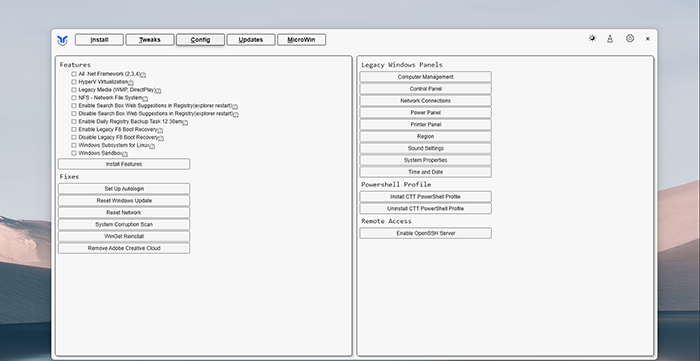Image resolution: width=700 pixels, height=361 pixels.
Task: Open the Printer Panel
Action: [x=425, y=124]
